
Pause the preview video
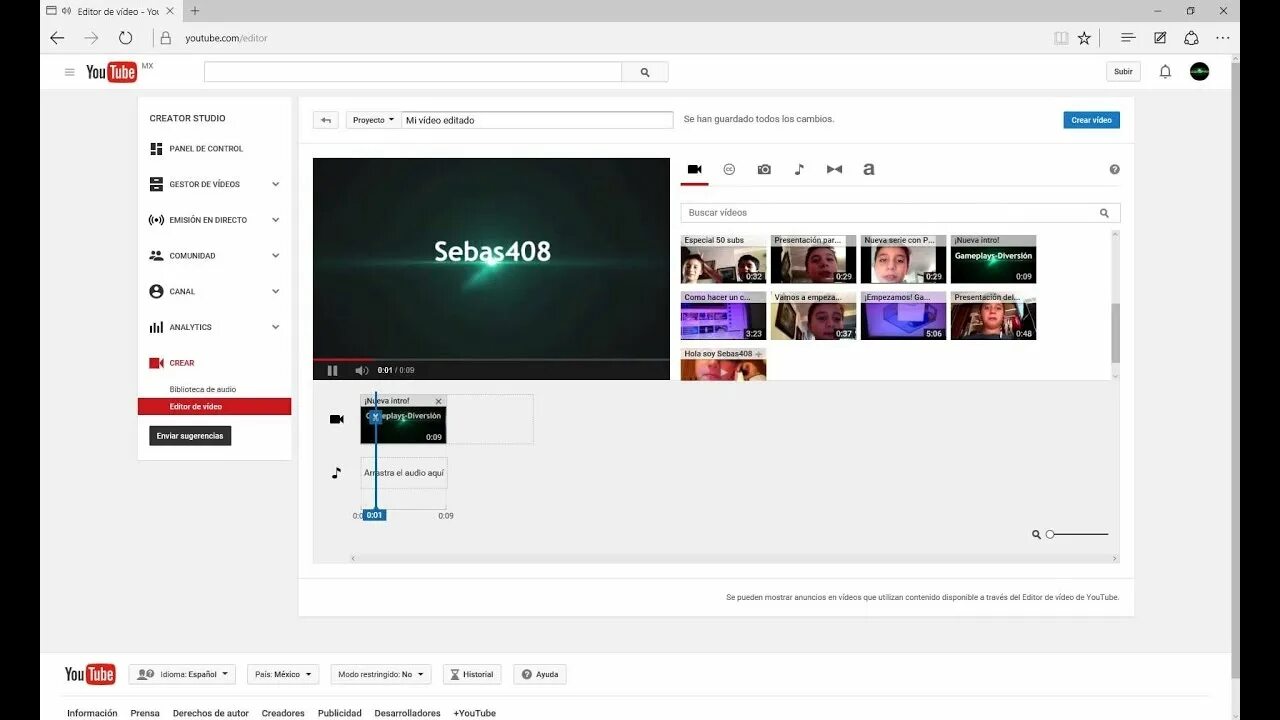click(x=333, y=370)
